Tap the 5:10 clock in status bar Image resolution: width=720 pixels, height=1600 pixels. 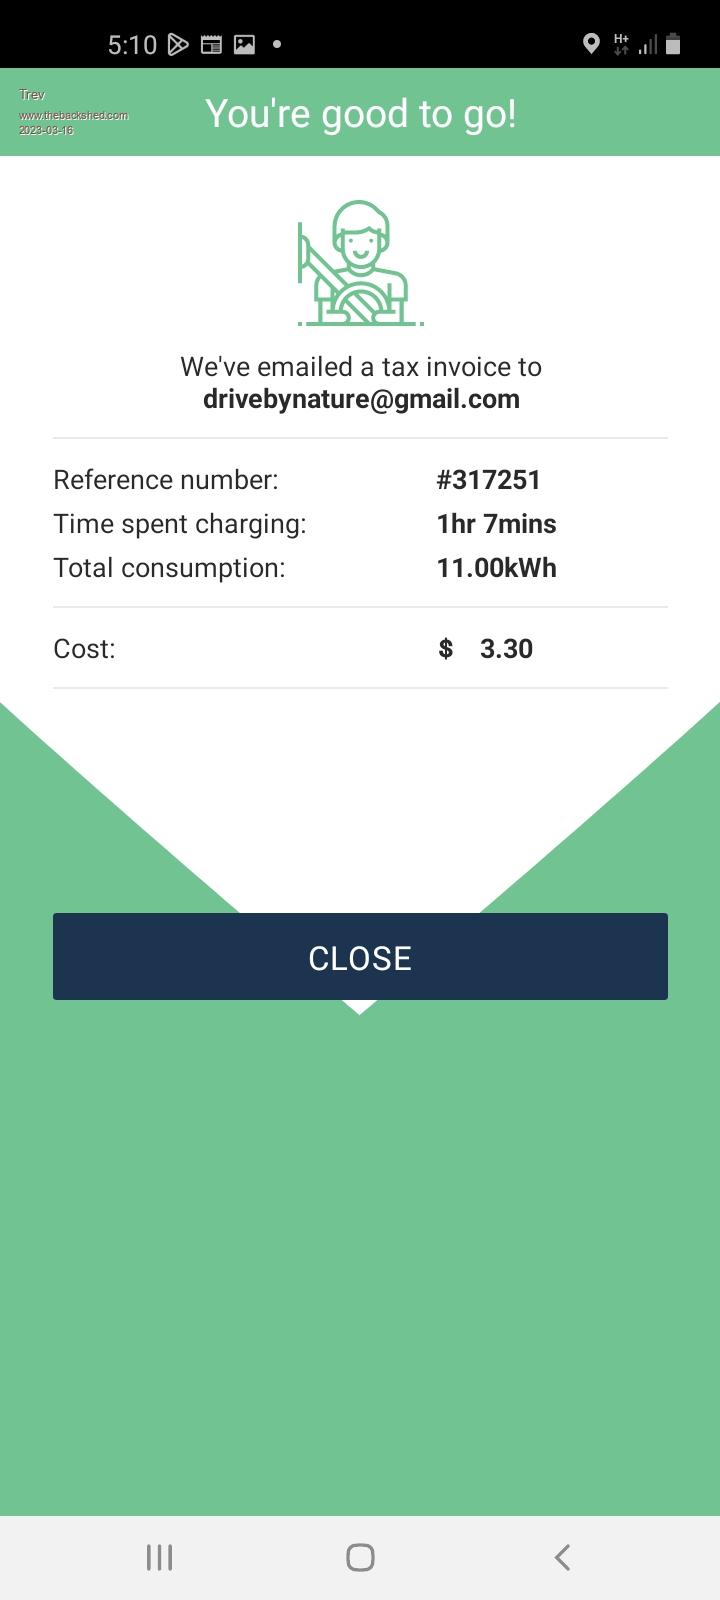132,44
